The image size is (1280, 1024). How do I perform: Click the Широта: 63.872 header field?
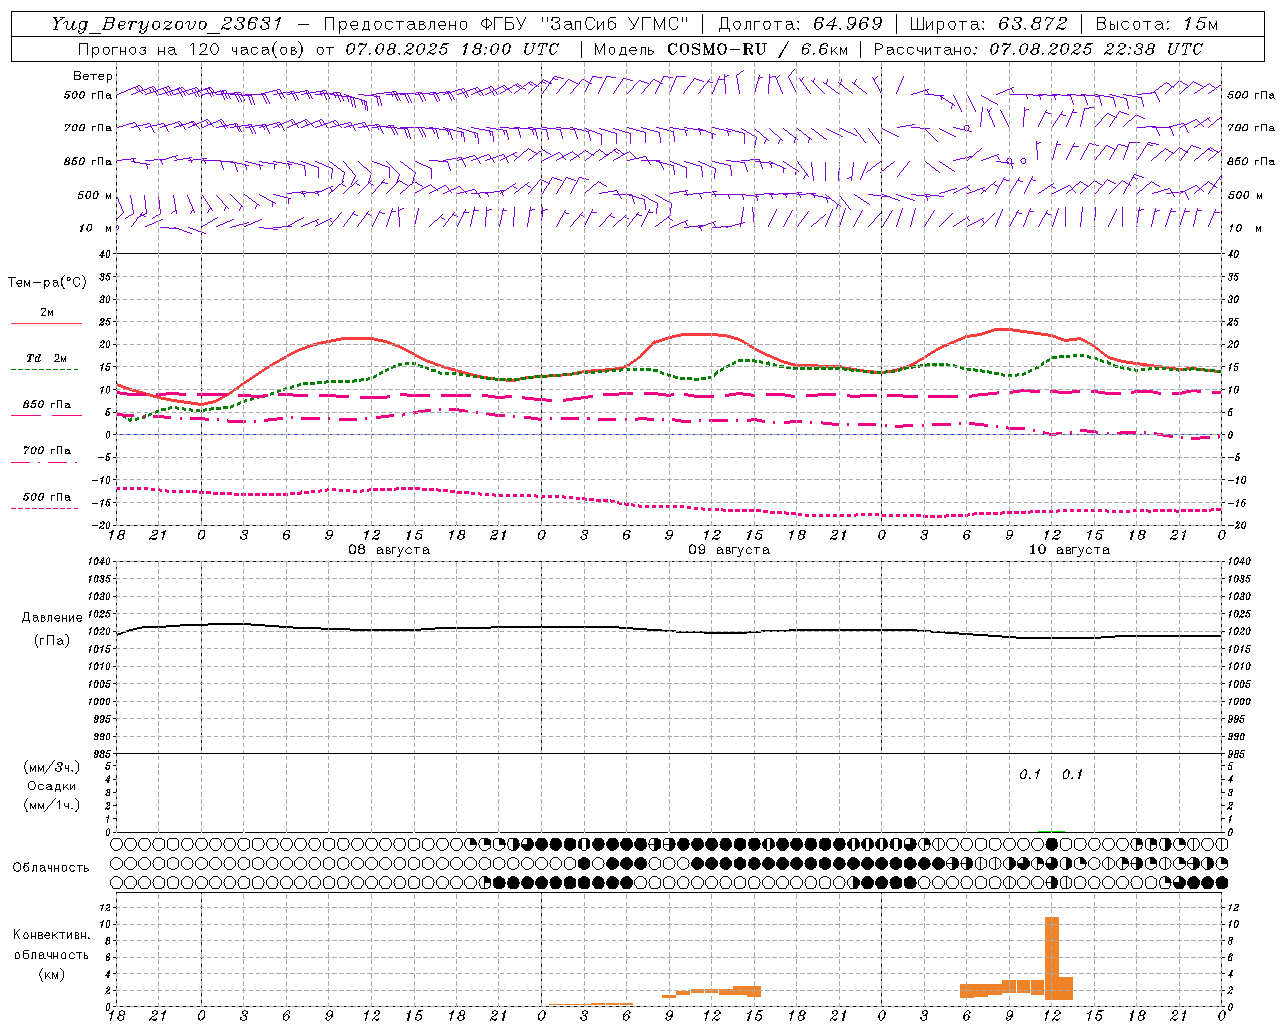click(989, 24)
